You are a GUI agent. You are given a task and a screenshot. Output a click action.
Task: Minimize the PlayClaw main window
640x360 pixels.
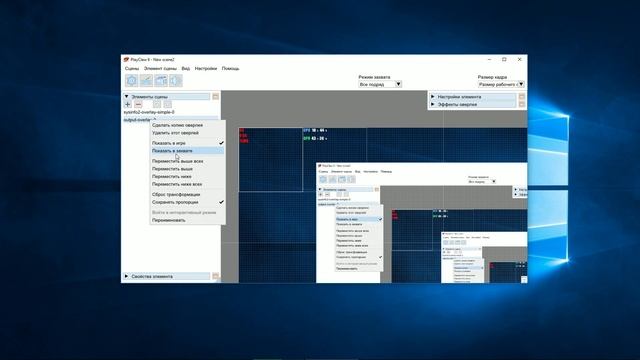(489, 60)
